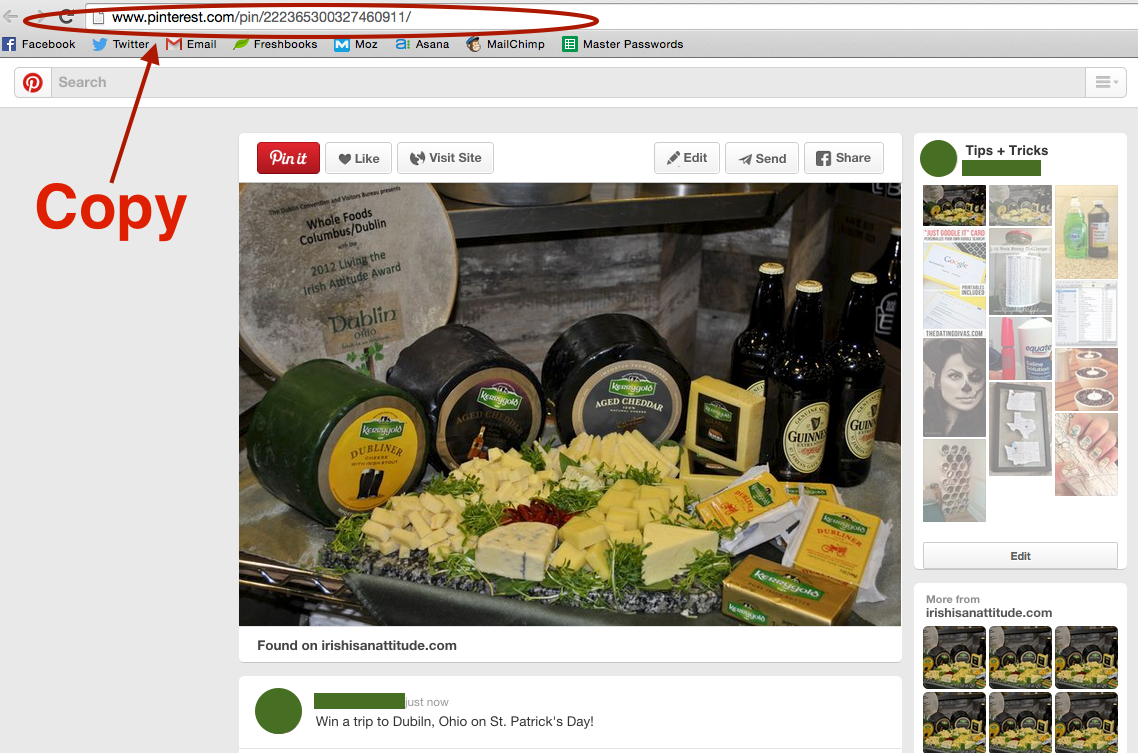Image resolution: width=1138 pixels, height=753 pixels.
Task: Open the Asana bookmark
Action: click(422, 44)
